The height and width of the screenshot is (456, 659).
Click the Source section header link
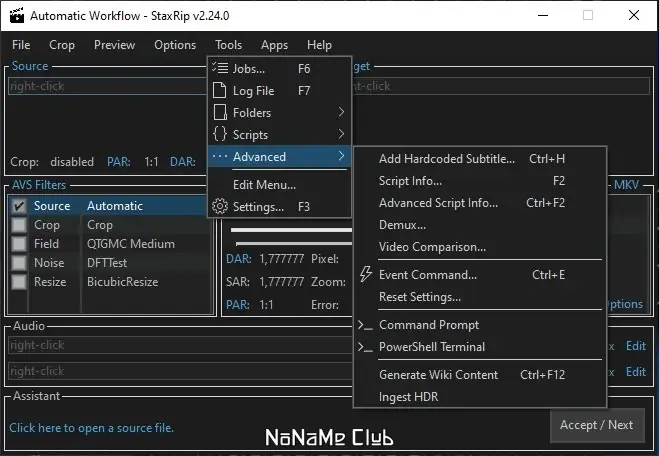coord(30,66)
